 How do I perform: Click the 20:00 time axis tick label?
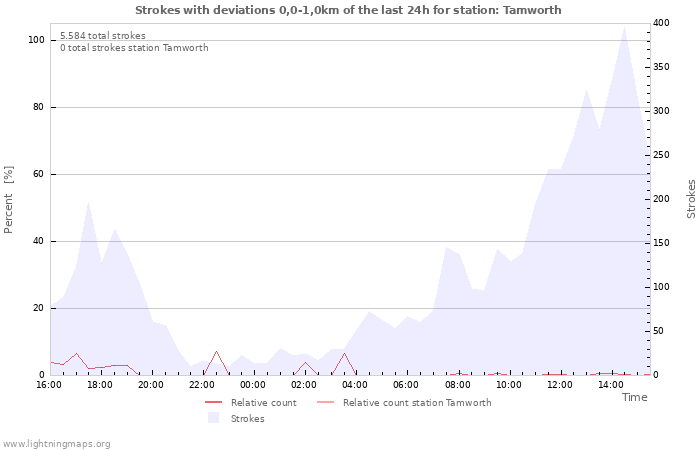pos(151,385)
